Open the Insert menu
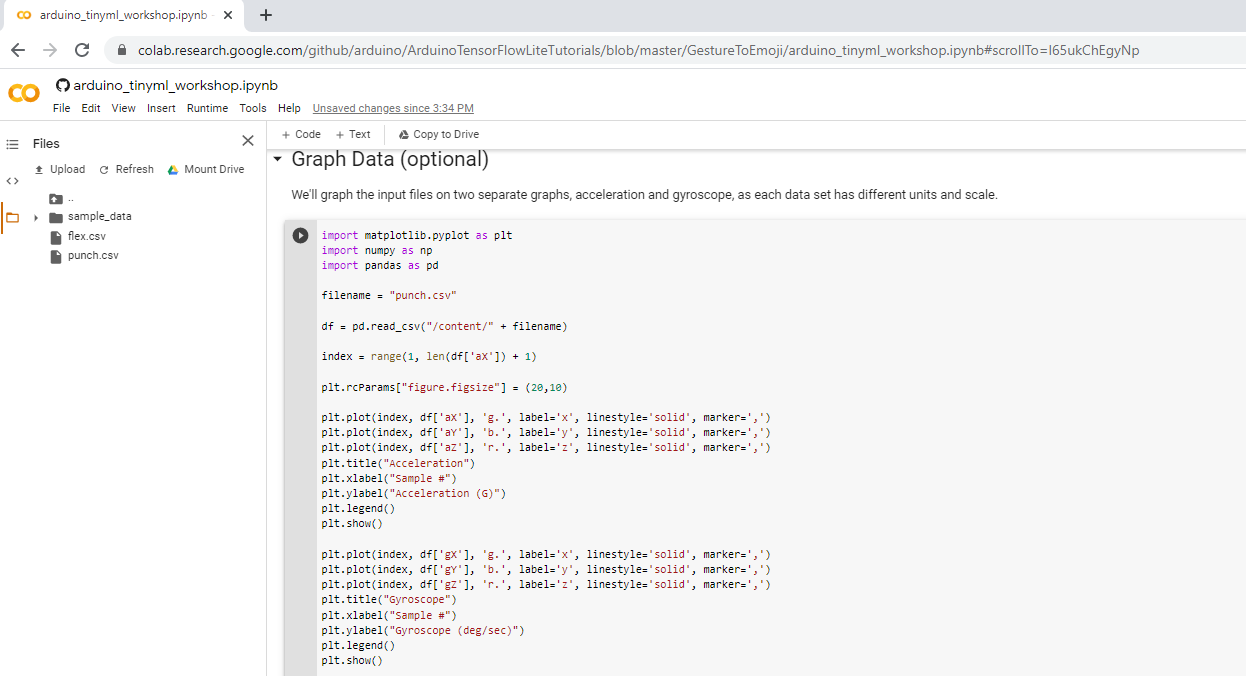The height and width of the screenshot is (676, 1246). pos(161,108)
